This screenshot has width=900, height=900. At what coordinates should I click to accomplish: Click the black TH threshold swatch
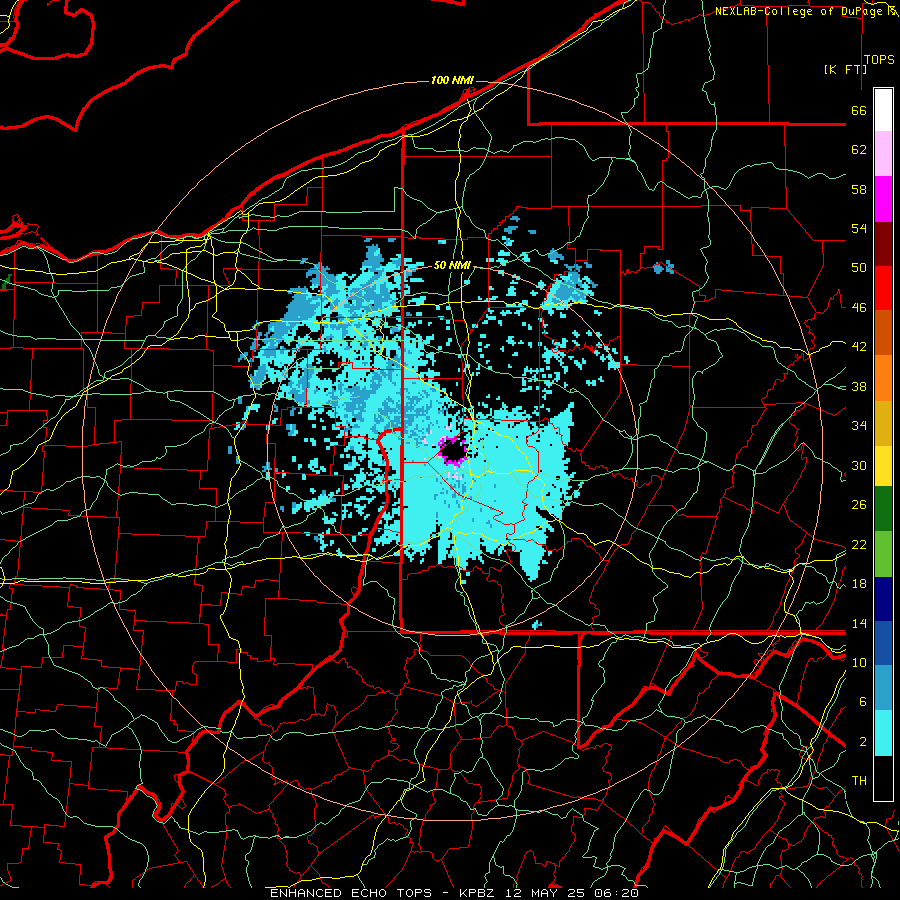(883, 778)
